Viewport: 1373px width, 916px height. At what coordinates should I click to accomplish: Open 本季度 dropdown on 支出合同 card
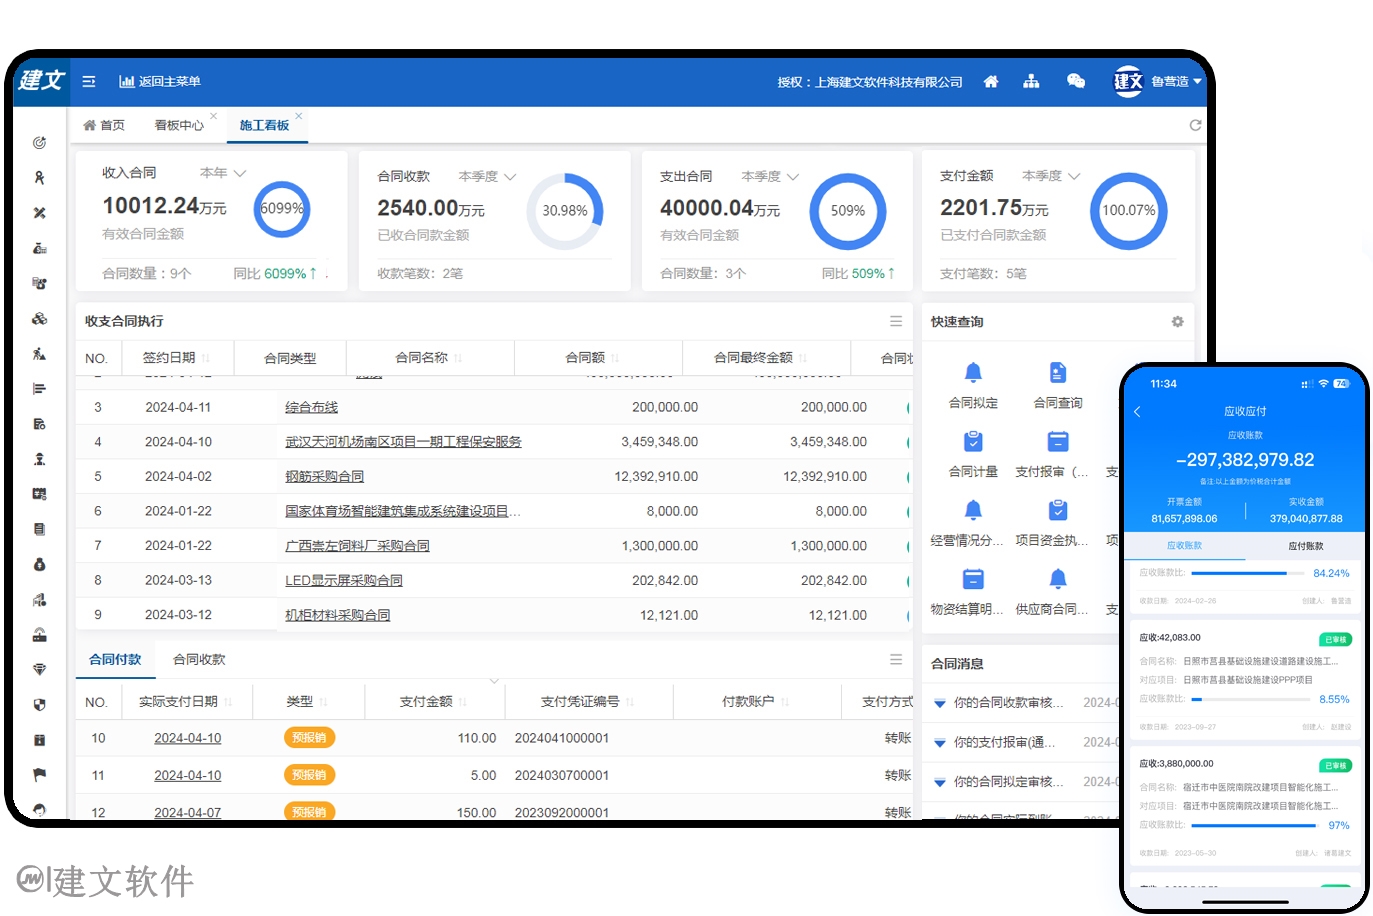pos(770,176)
